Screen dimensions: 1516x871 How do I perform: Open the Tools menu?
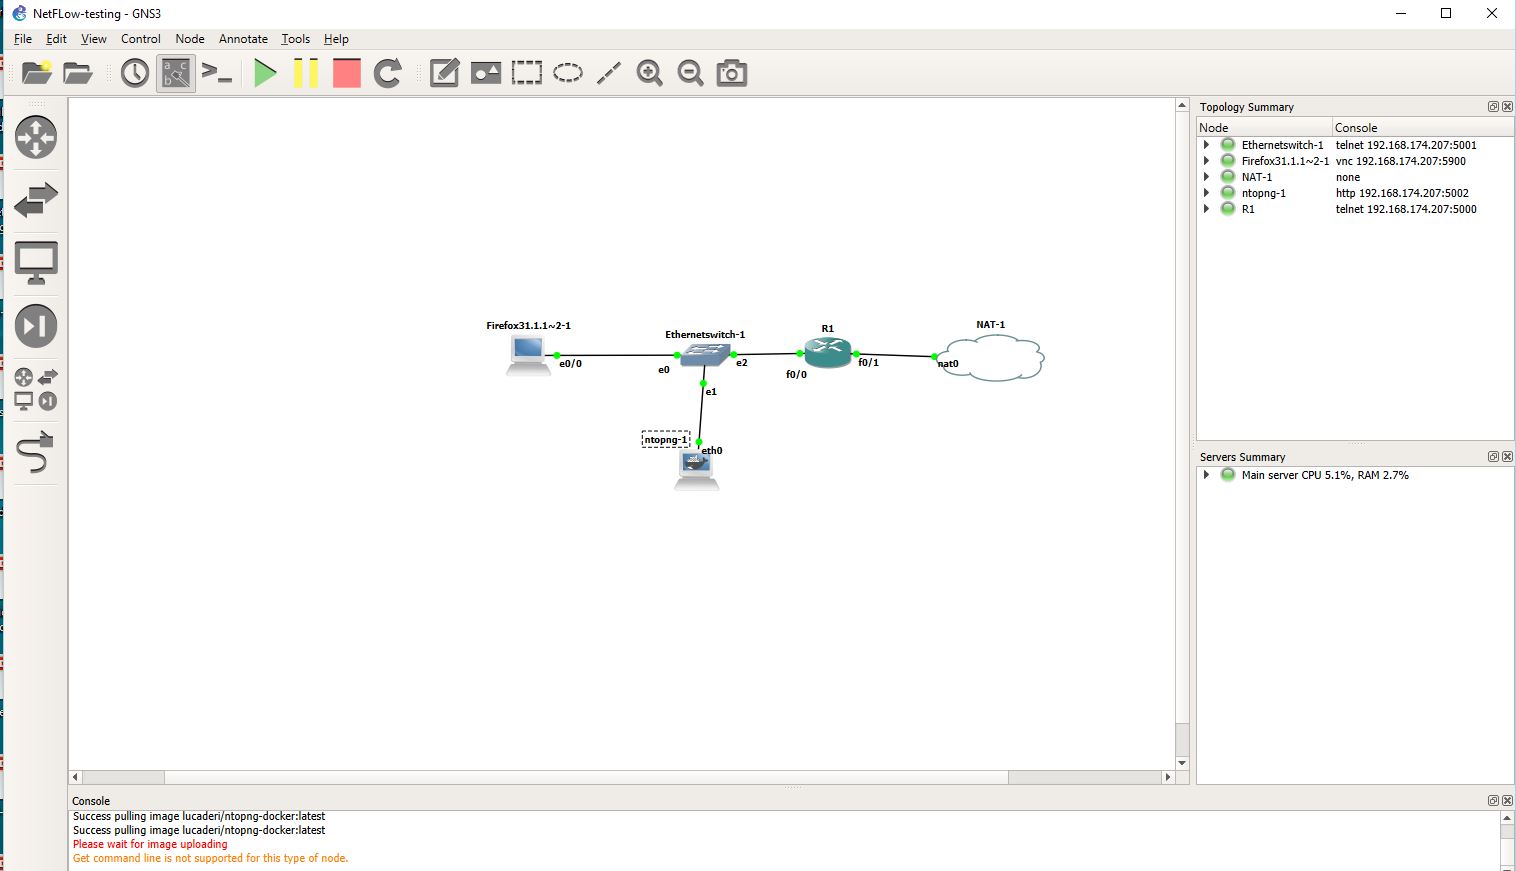pos(295,39)
